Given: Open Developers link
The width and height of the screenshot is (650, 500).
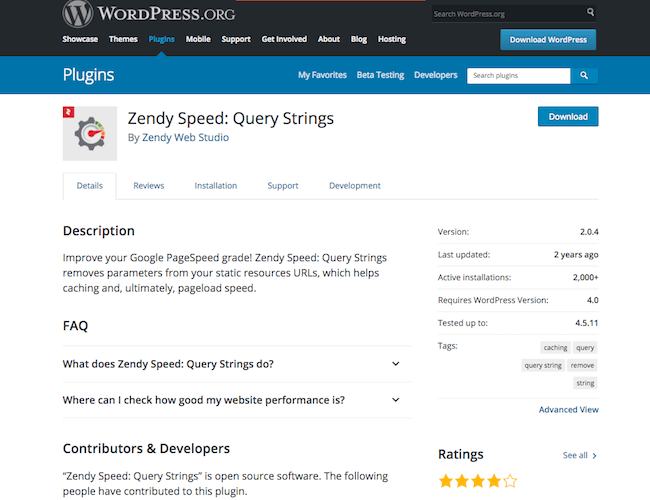Looking at the screenshot, I should 436,75.
